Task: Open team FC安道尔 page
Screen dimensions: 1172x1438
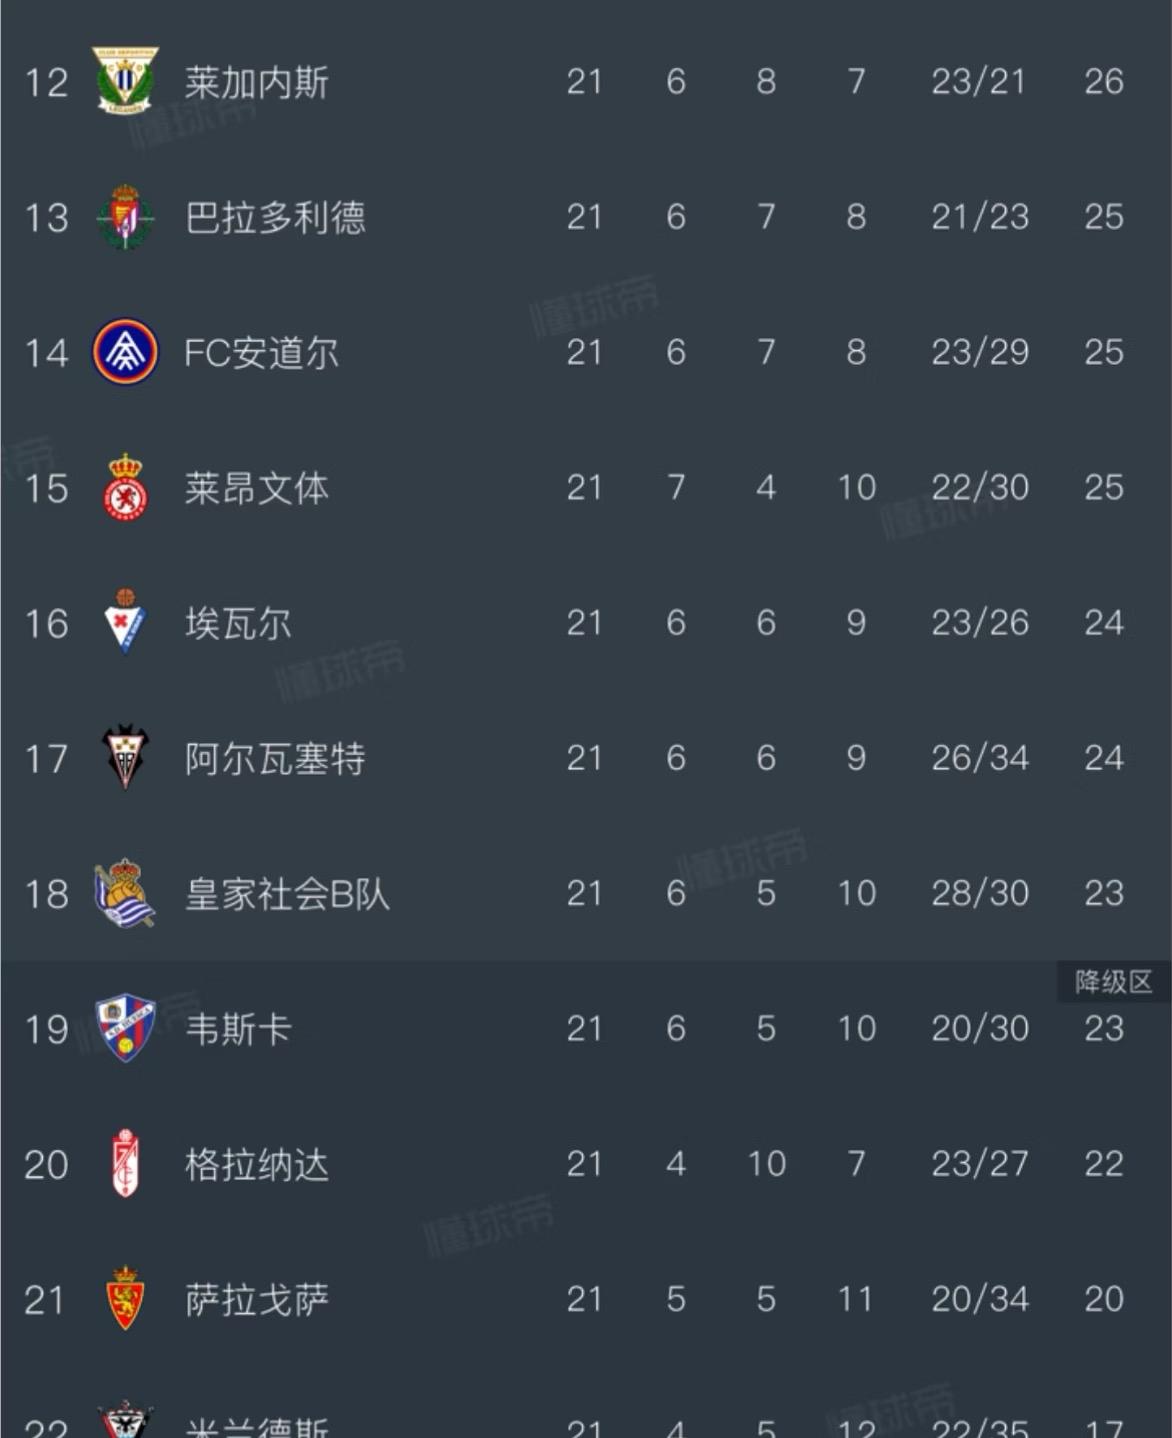Action: click(261, 353)
